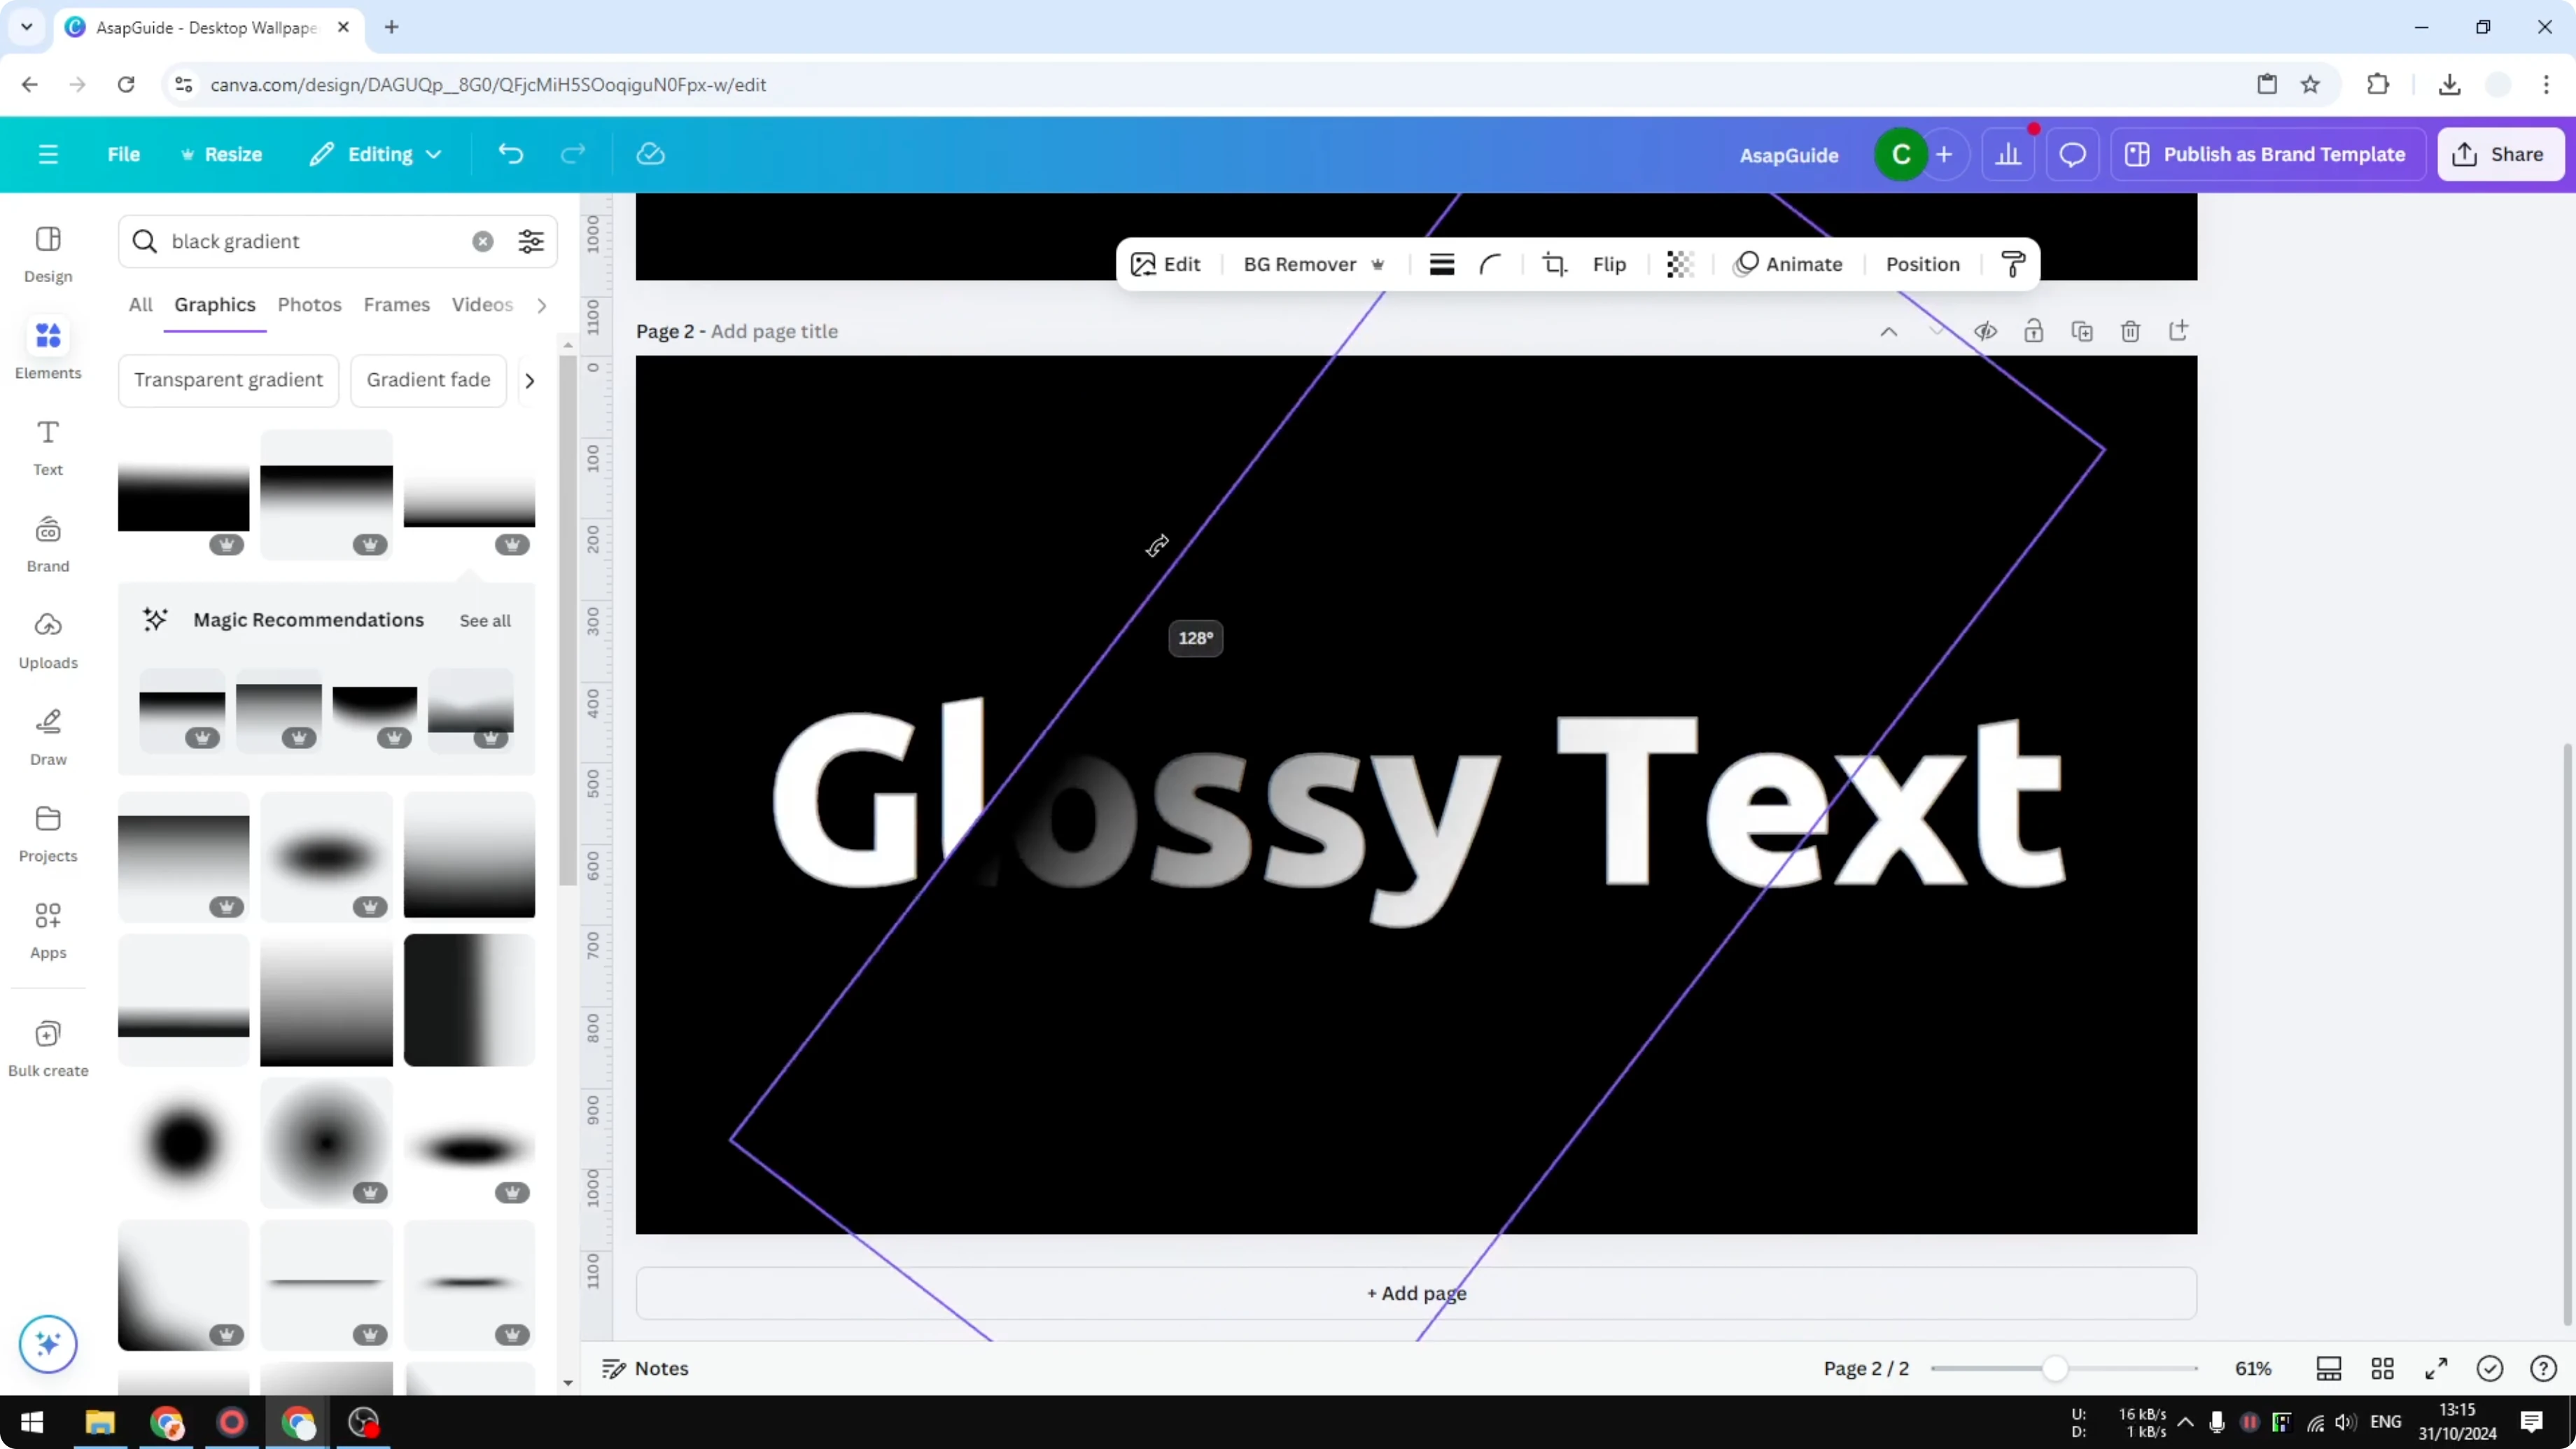
Task: Select the Crop tool in the toolbar
Action: (1554, 264)
